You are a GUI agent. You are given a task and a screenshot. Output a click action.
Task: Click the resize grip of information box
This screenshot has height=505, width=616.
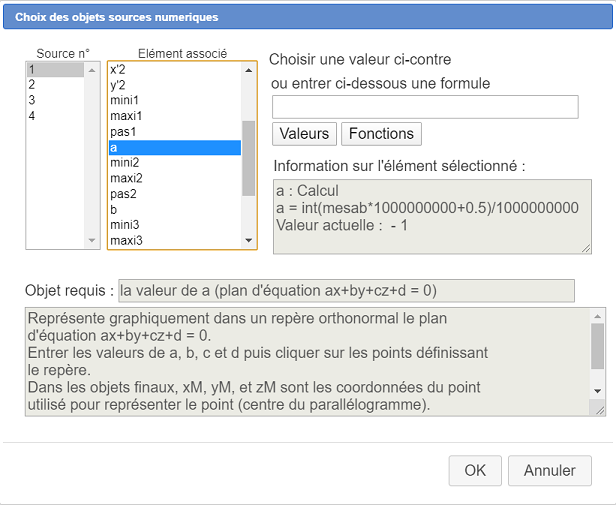pos(586,248)
